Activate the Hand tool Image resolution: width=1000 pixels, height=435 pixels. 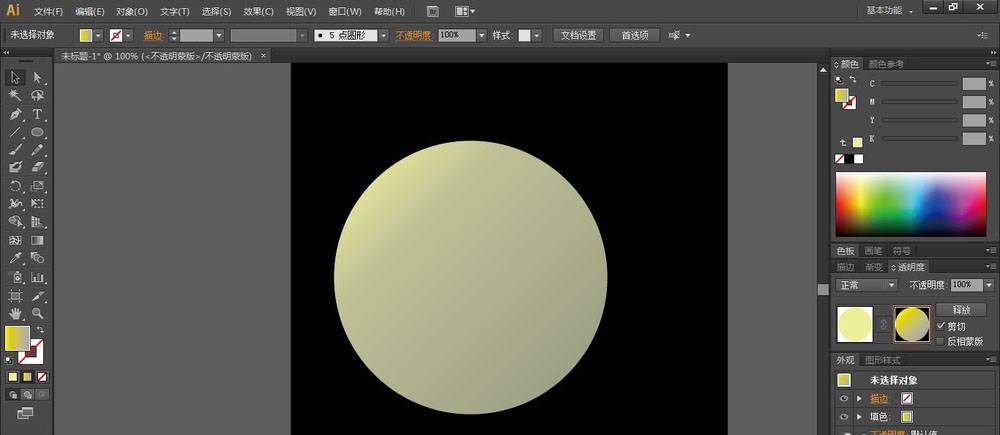point(16,314)
